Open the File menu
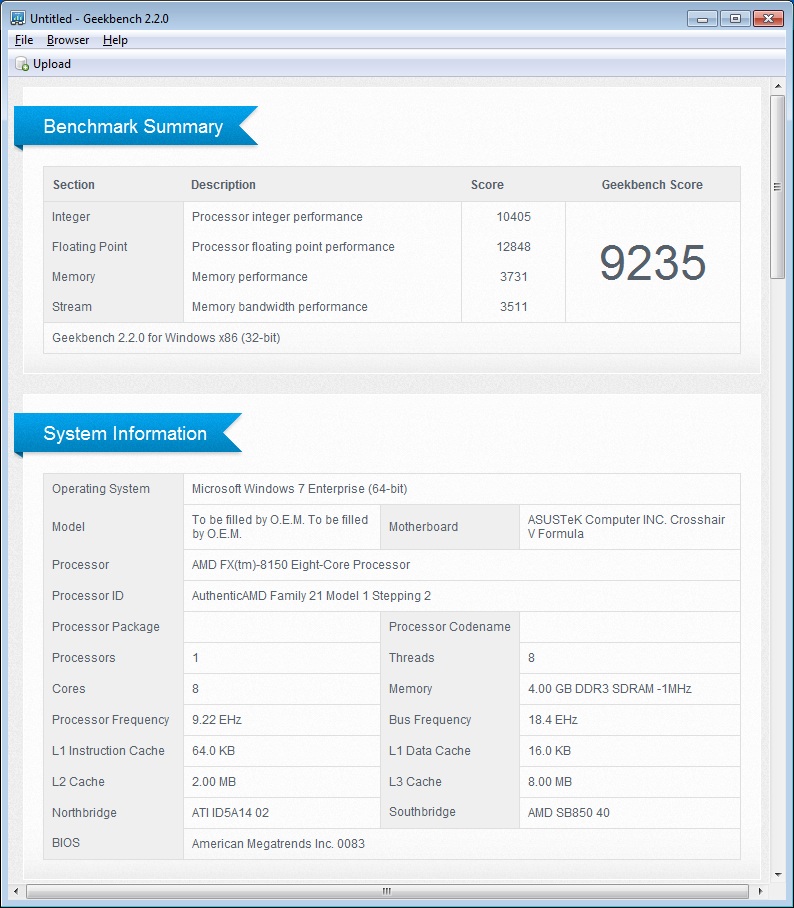794x908 pixels. [24, 40]
